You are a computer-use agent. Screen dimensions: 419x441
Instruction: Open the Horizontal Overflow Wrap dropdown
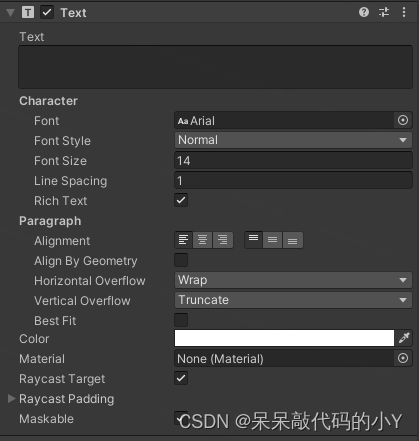coord(293,280)
